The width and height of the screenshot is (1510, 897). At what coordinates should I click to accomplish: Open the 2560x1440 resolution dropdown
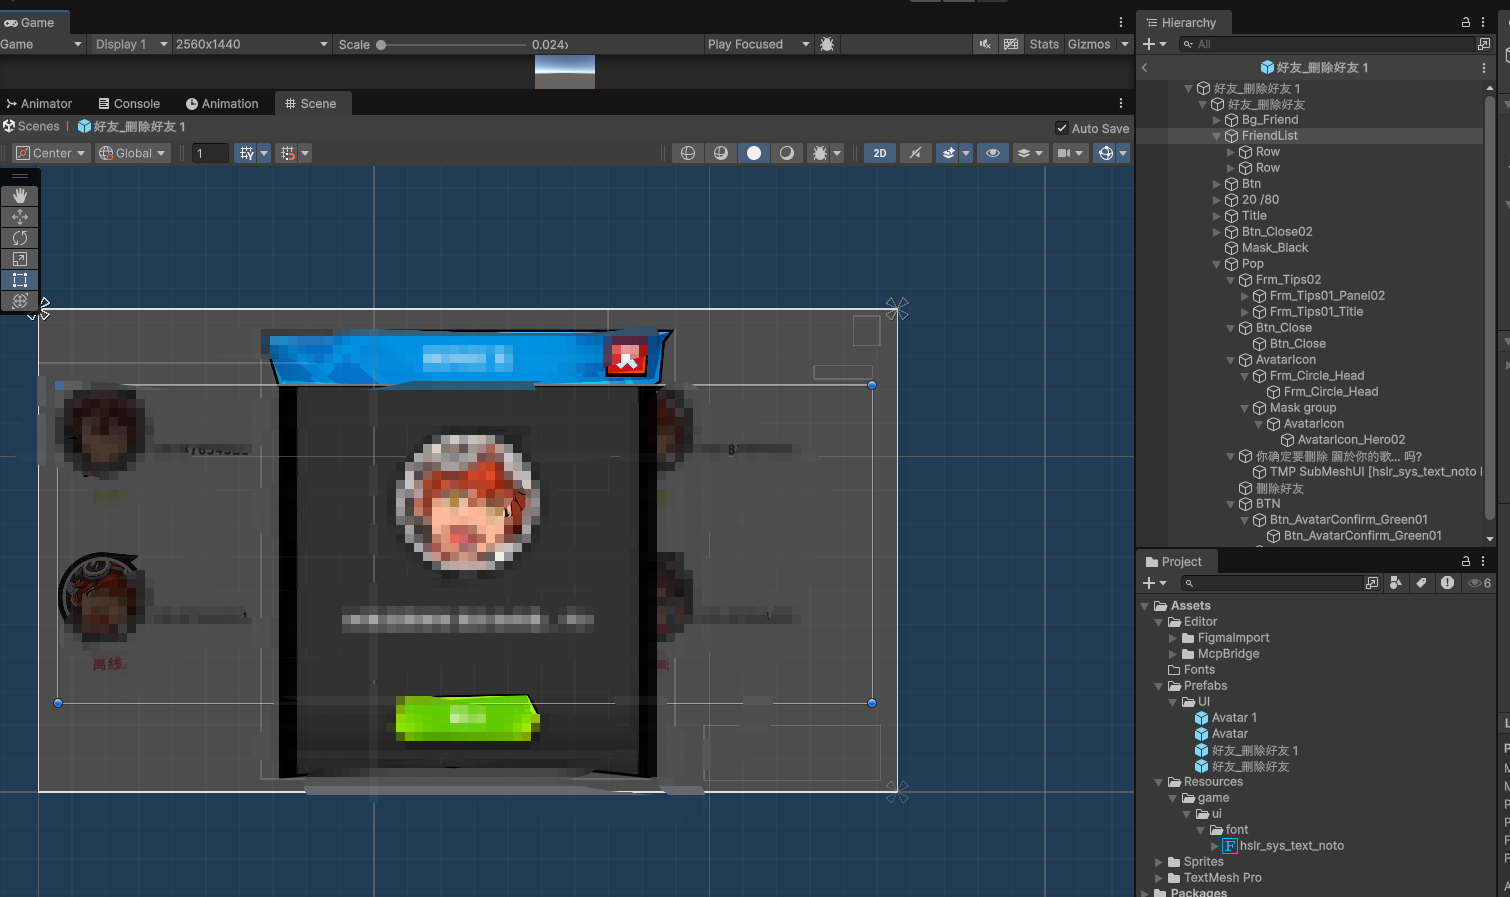pos(250,44)
